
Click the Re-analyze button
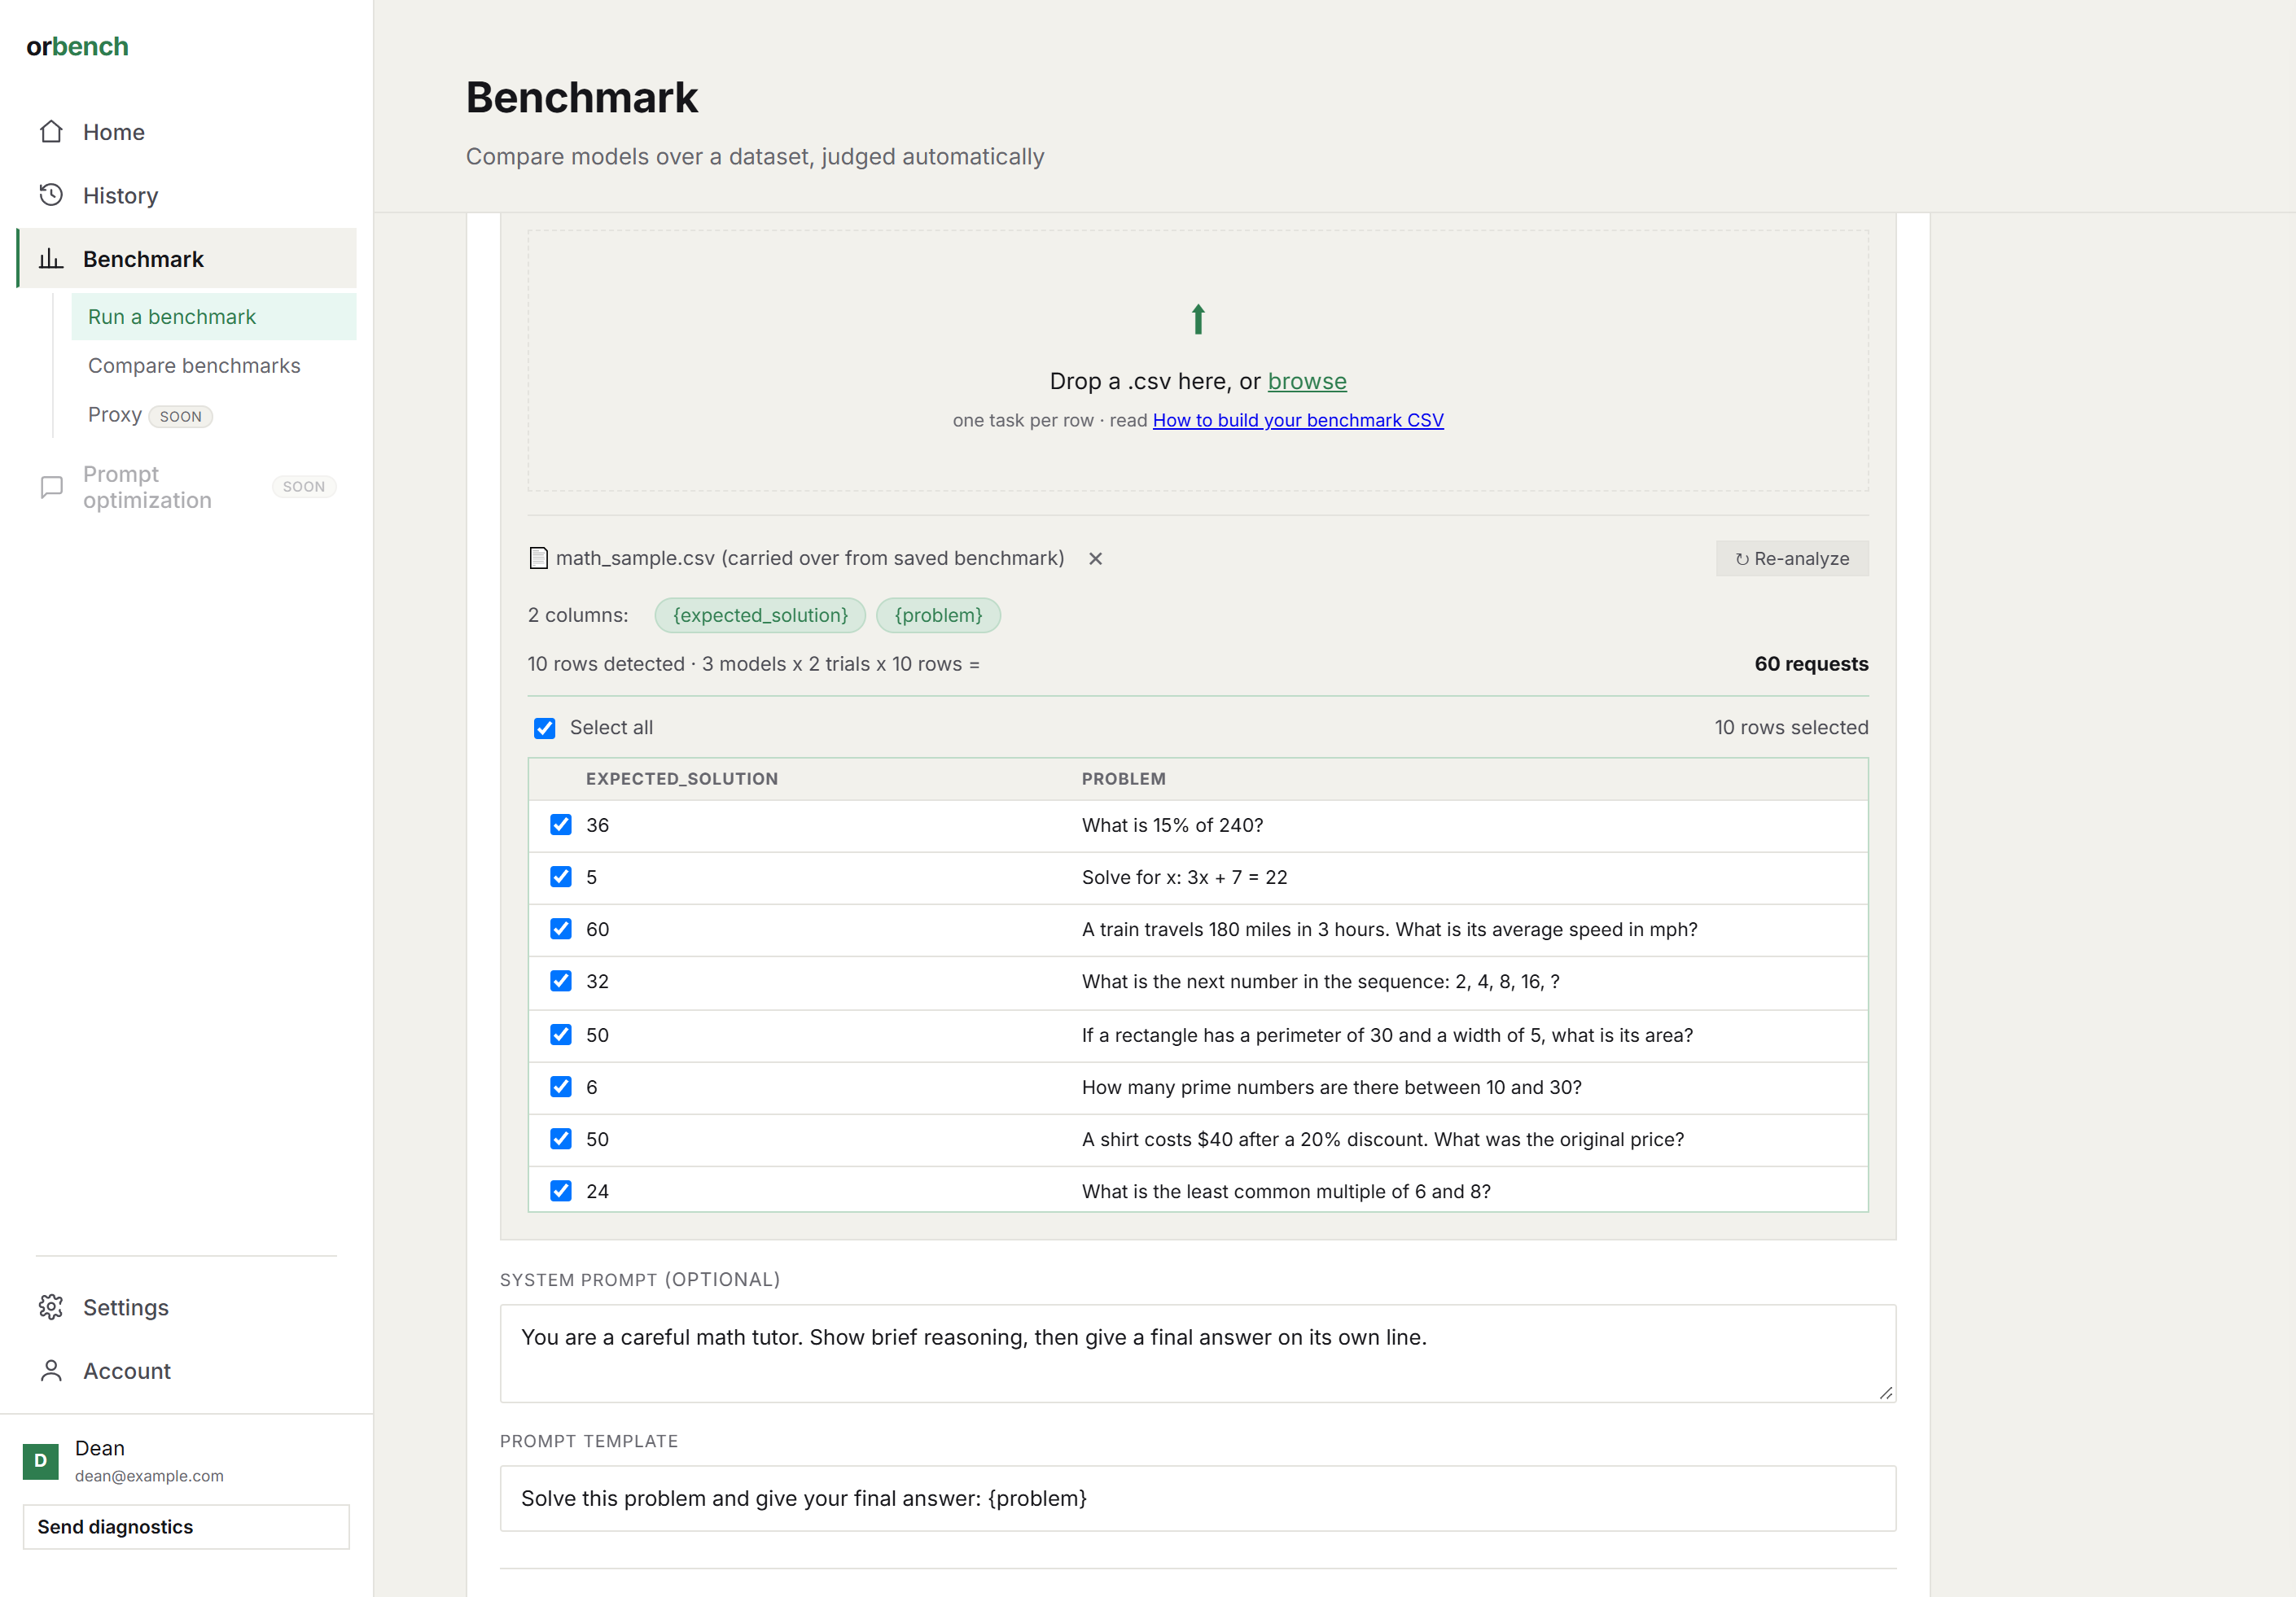(x=1792, y=559)
